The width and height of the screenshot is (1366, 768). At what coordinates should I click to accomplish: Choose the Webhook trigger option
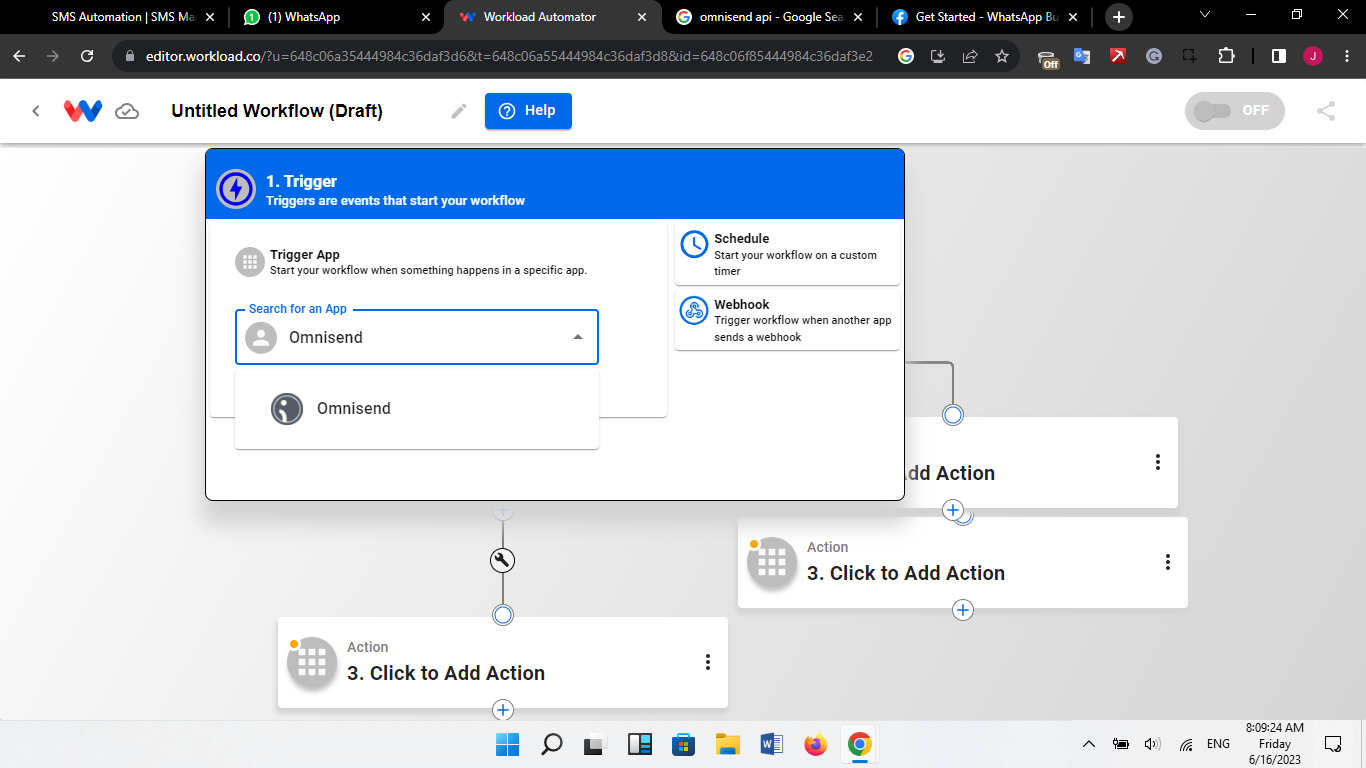click(x=788, y=320)
